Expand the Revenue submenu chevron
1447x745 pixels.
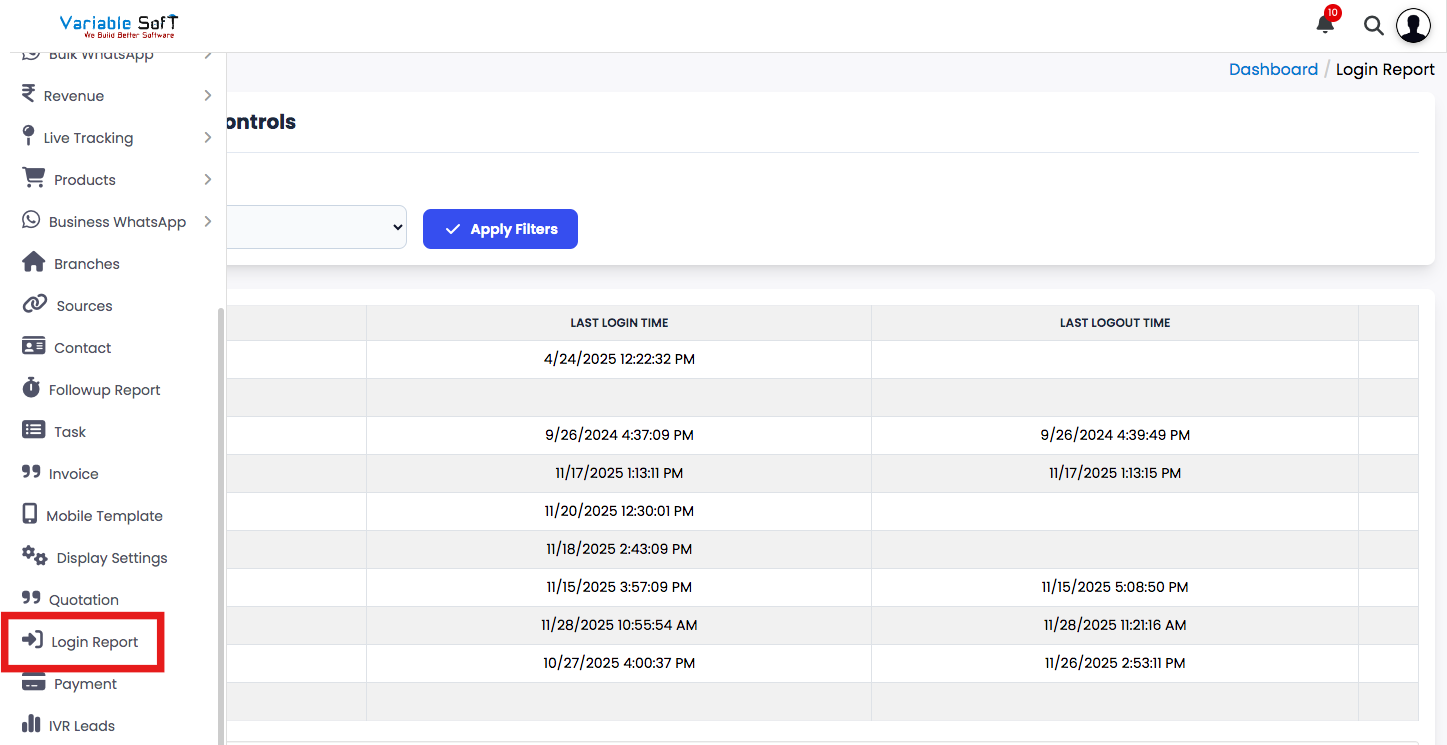[207, 96]
